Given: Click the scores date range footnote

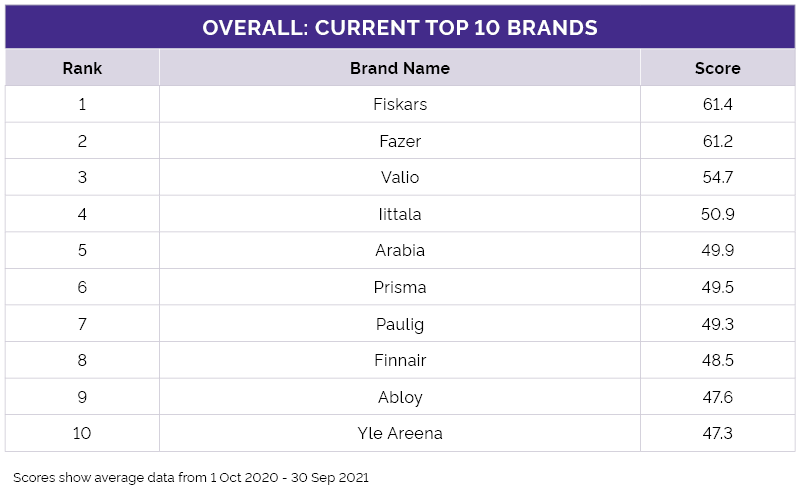Looking at the screenshot, I should 191,478.
